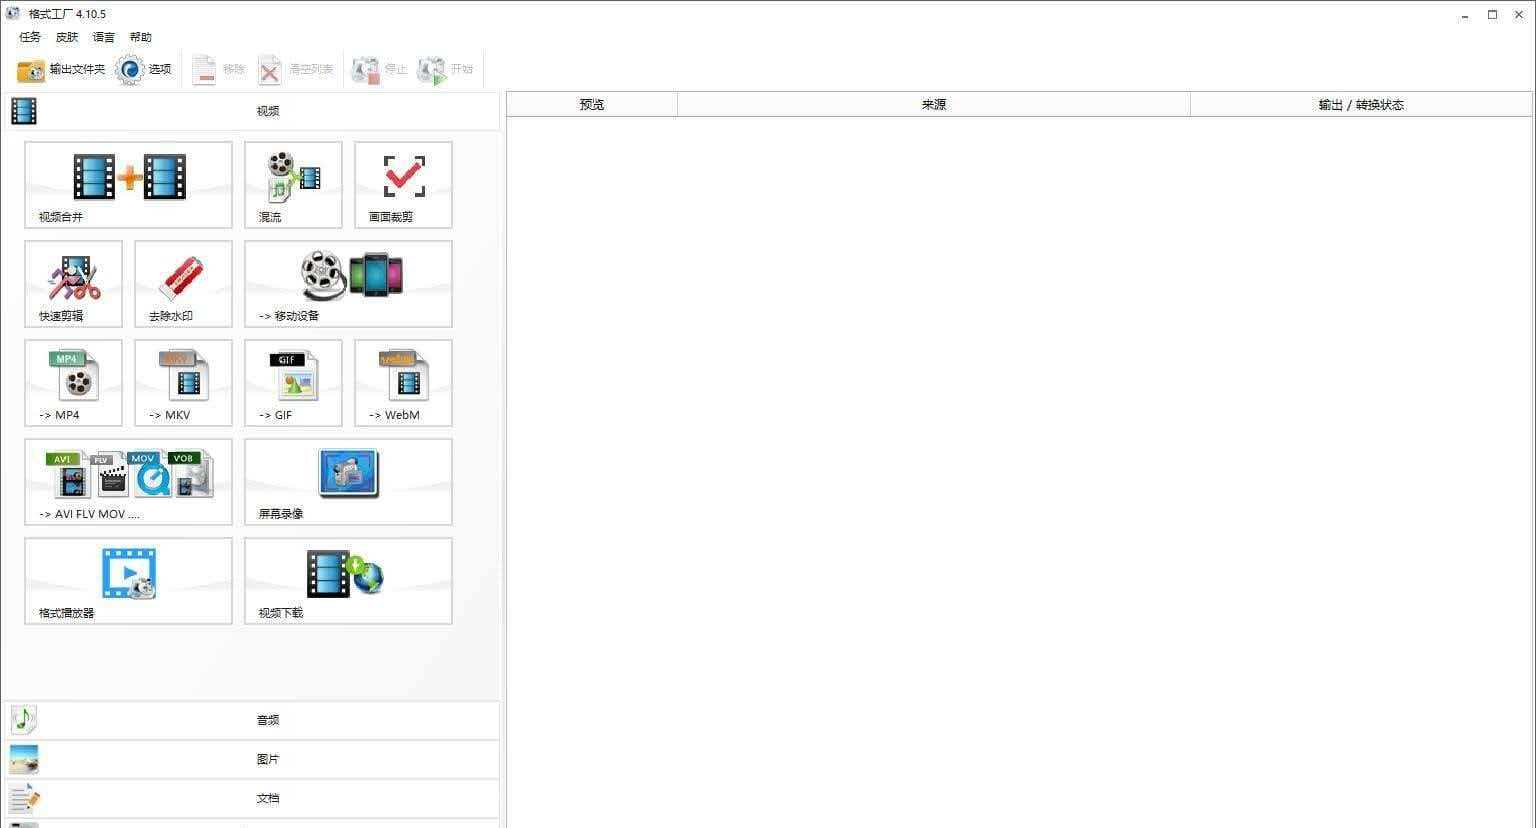Select the 混流 mux tool
1536x828 pixels.
[x=293, y=184]
